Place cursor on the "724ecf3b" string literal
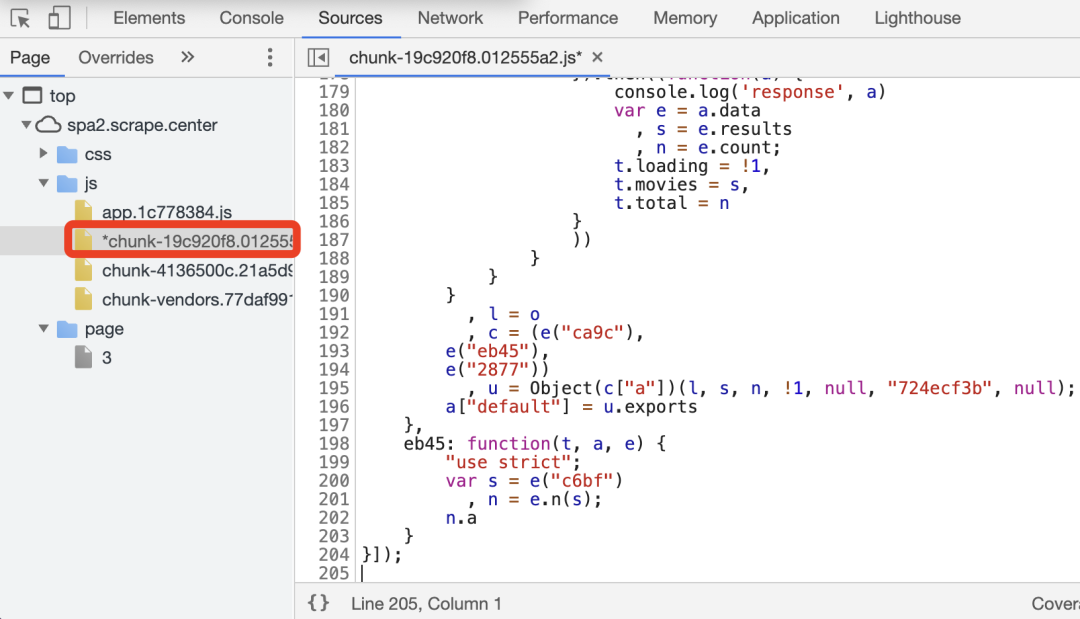Image resolution: width=1080 pixels, height=619 pixels. (x=940, y=388)
